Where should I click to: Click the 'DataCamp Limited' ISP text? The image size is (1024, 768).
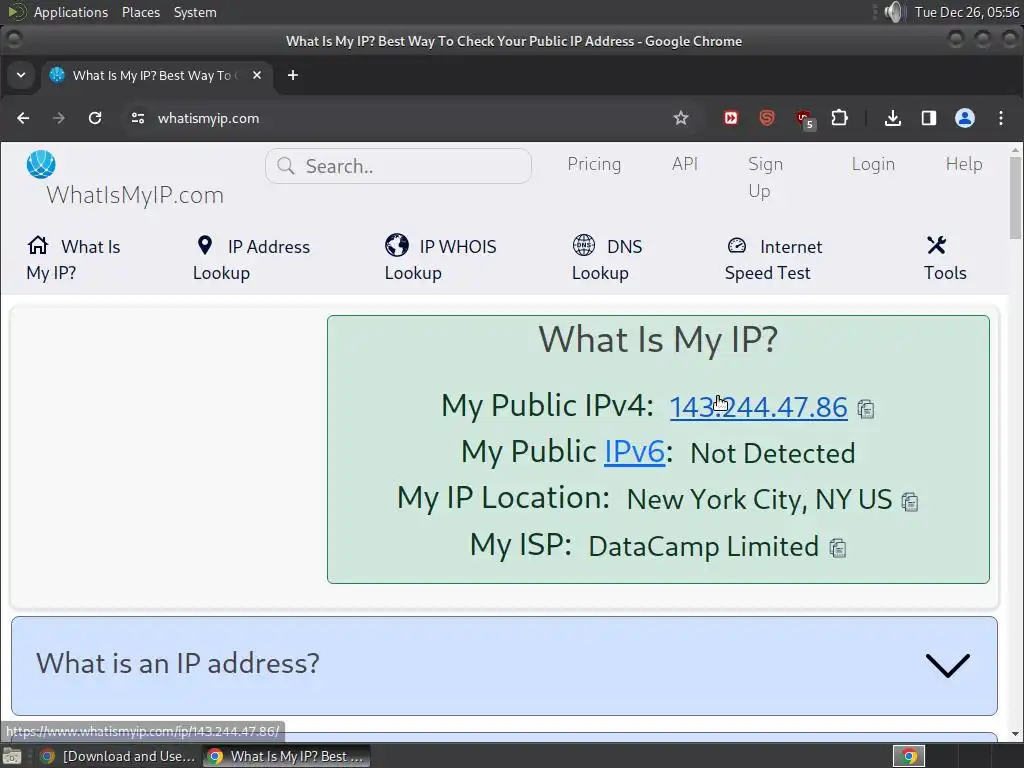703,547
